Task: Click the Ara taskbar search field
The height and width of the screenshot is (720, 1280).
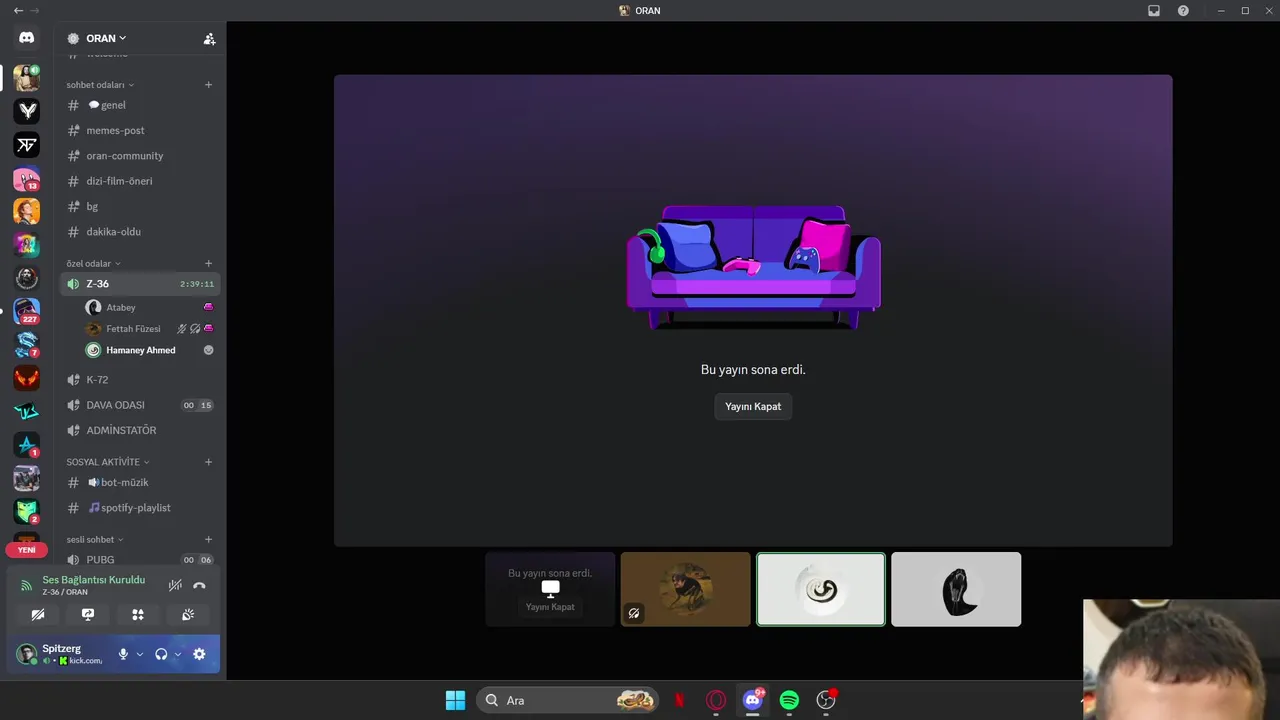Action: (x=568, y=700)
